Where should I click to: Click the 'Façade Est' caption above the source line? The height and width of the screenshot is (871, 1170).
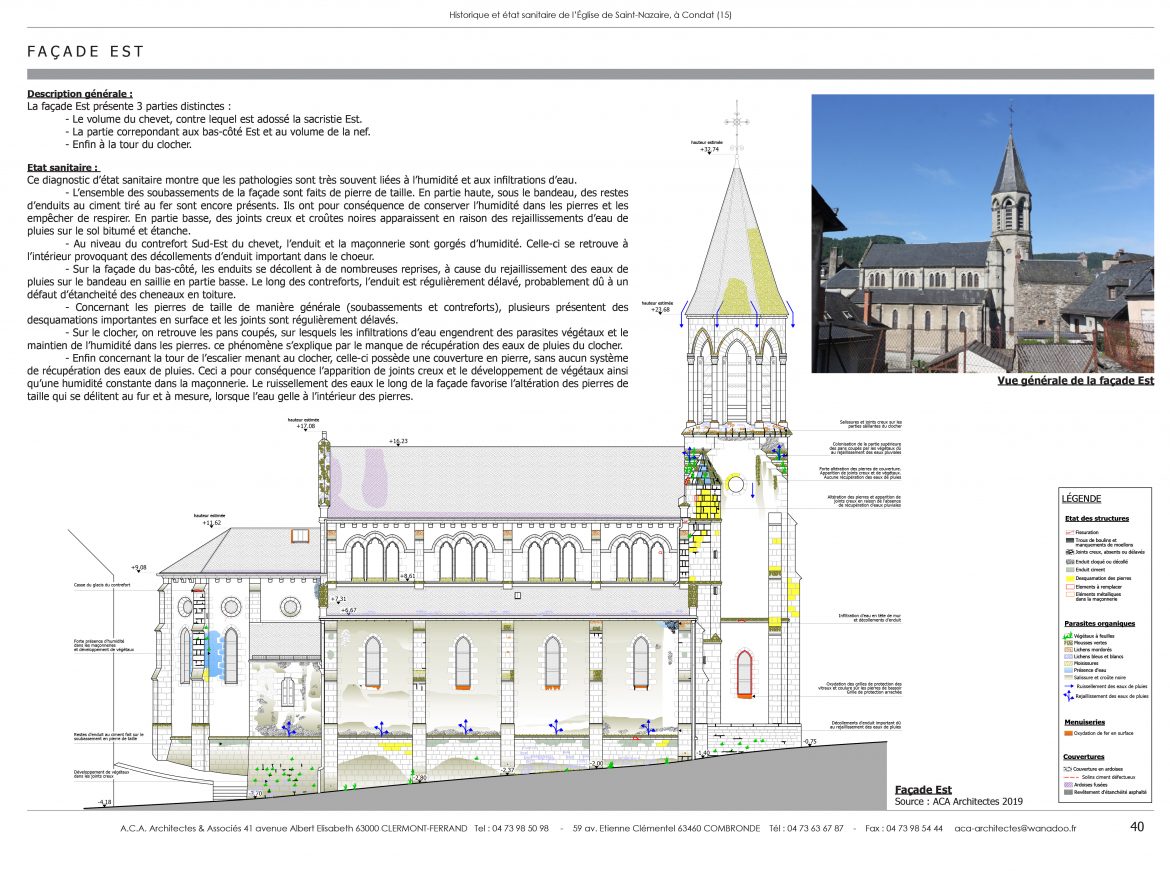coord(923,790)
